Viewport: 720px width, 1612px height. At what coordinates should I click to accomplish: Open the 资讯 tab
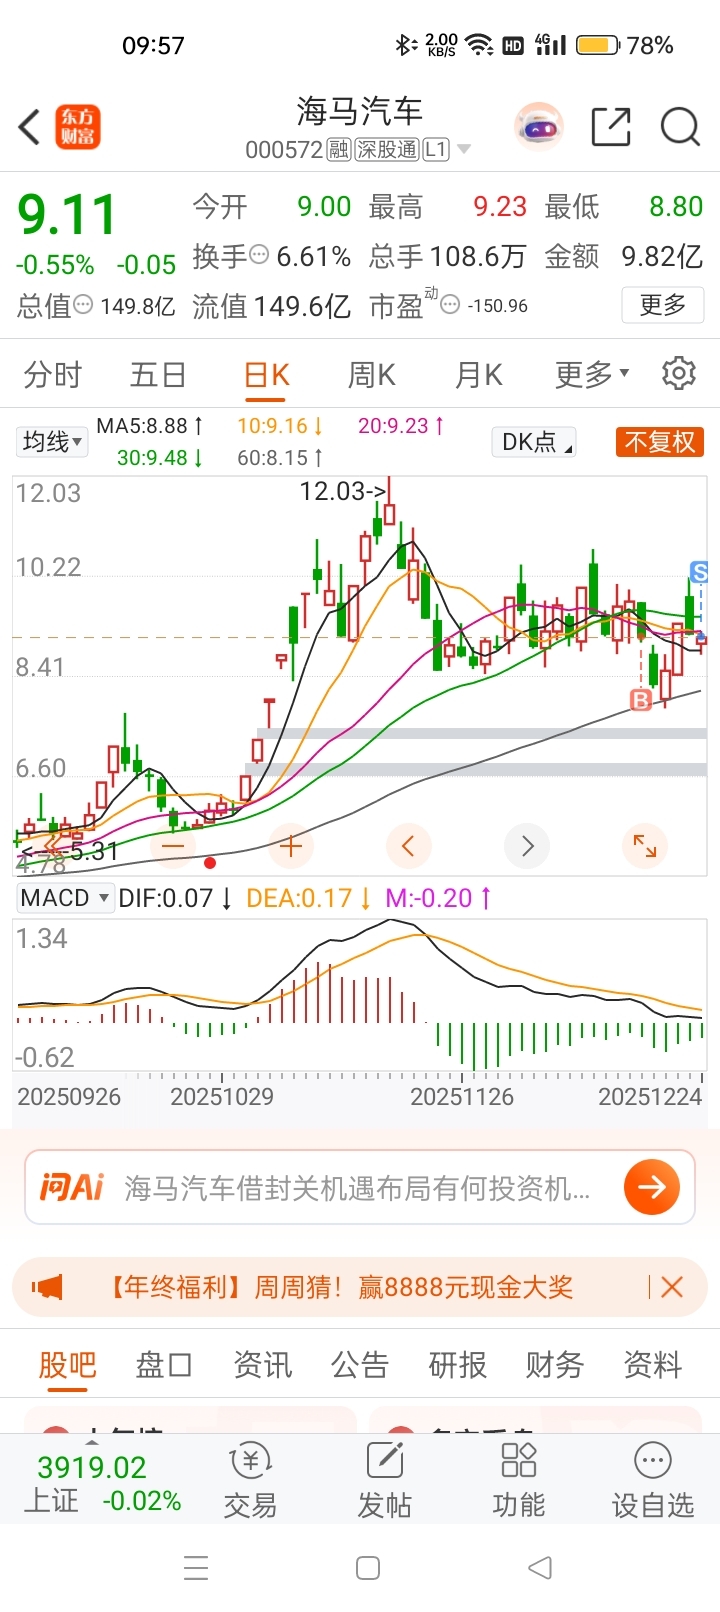[262, 1365]
